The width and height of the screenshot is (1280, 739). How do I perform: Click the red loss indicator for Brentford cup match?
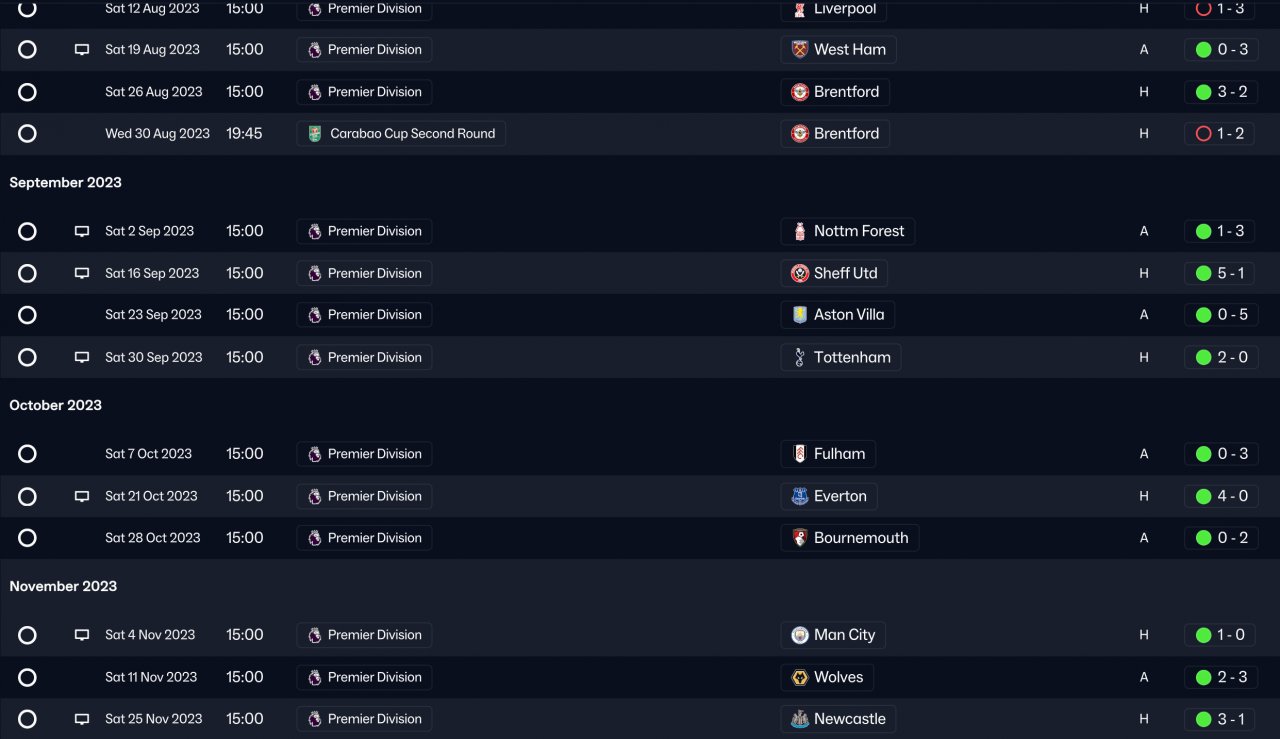coord(1204,134)
